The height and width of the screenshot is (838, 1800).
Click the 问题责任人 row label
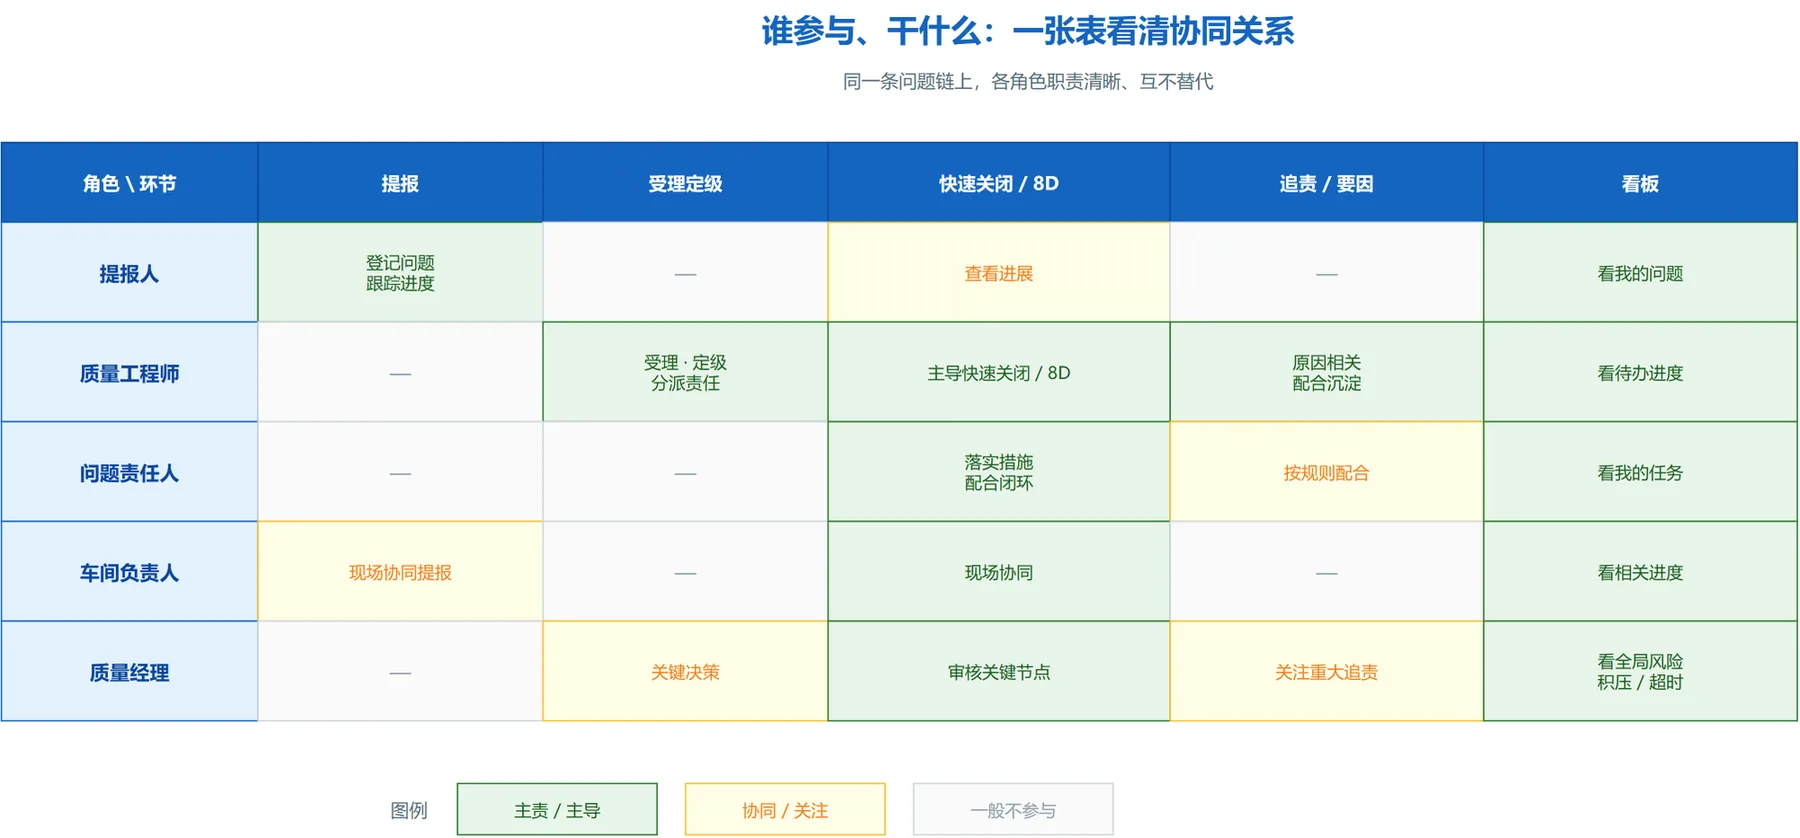pos(129,473)
